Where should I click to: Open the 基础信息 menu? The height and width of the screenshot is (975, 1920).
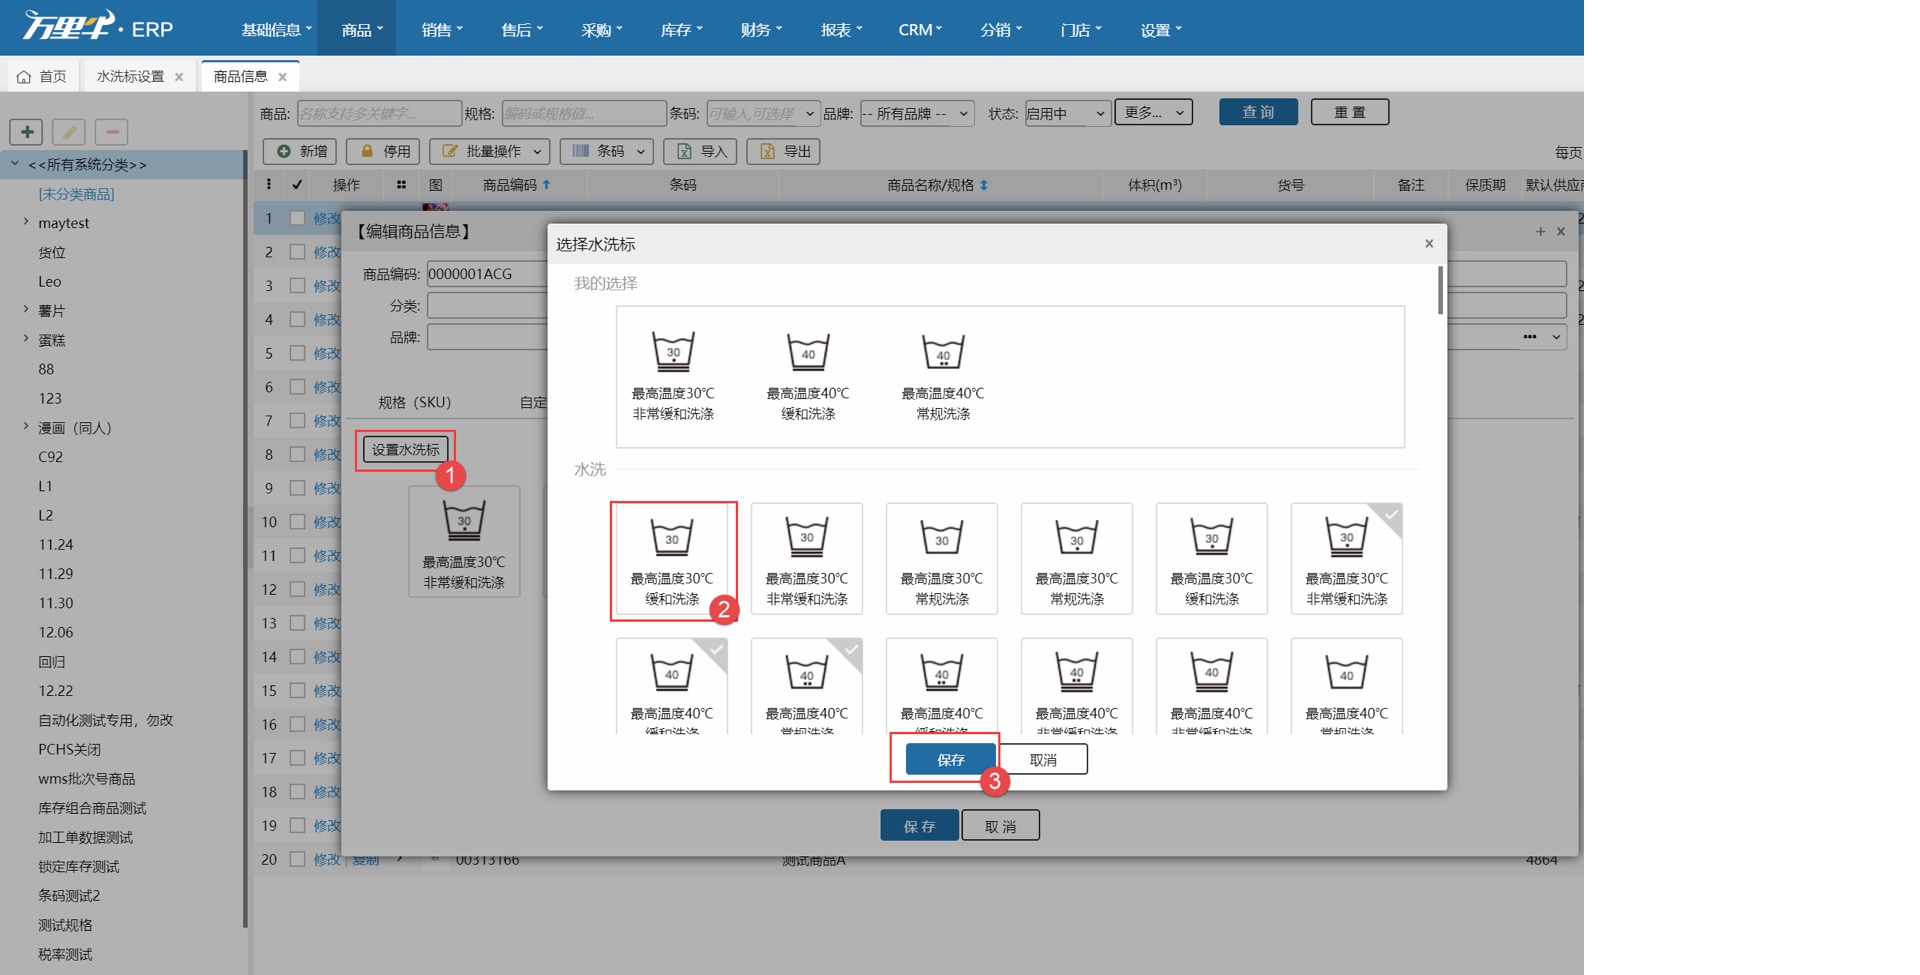coord(276,30)
